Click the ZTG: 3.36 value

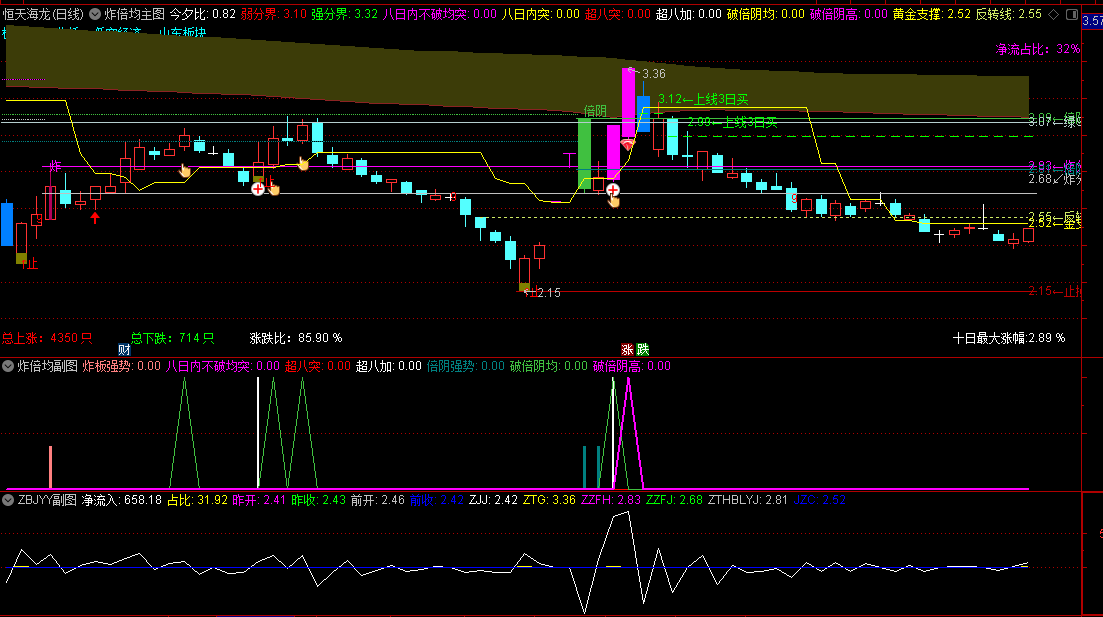point(549,500)
